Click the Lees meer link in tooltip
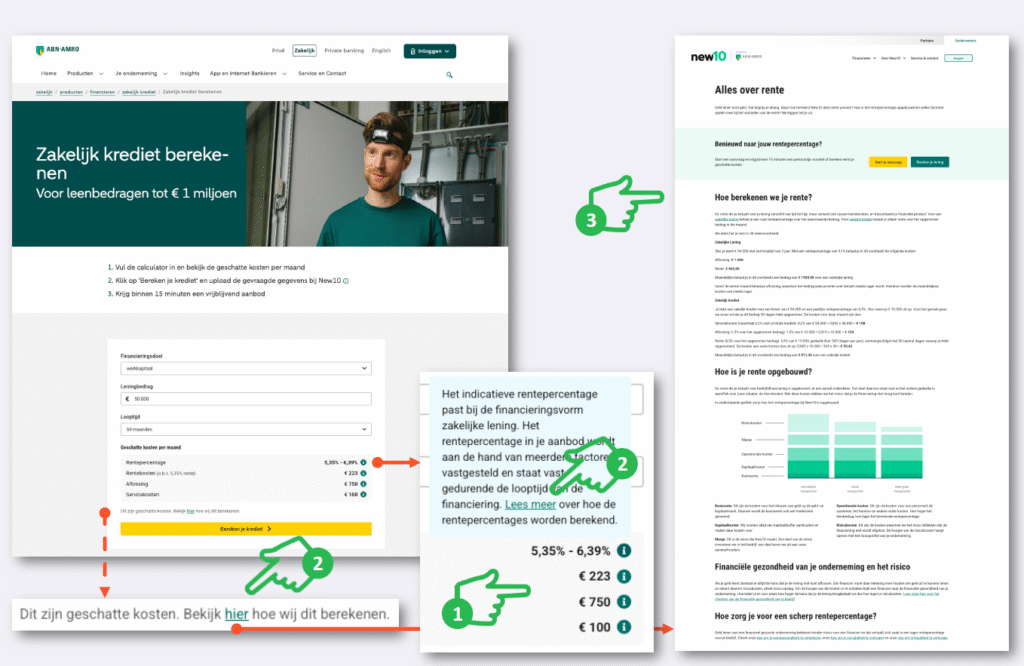 coord(525,505)
